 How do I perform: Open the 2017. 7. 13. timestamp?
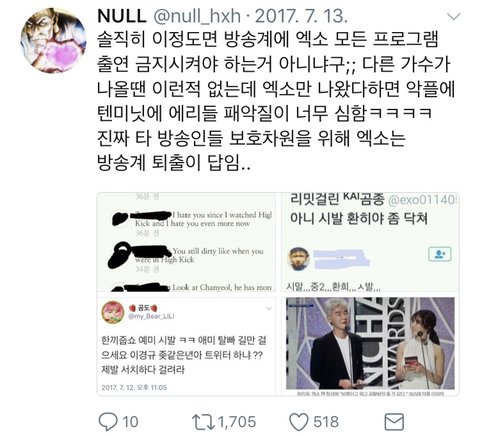pyautogui.click(x=301, y=16)
